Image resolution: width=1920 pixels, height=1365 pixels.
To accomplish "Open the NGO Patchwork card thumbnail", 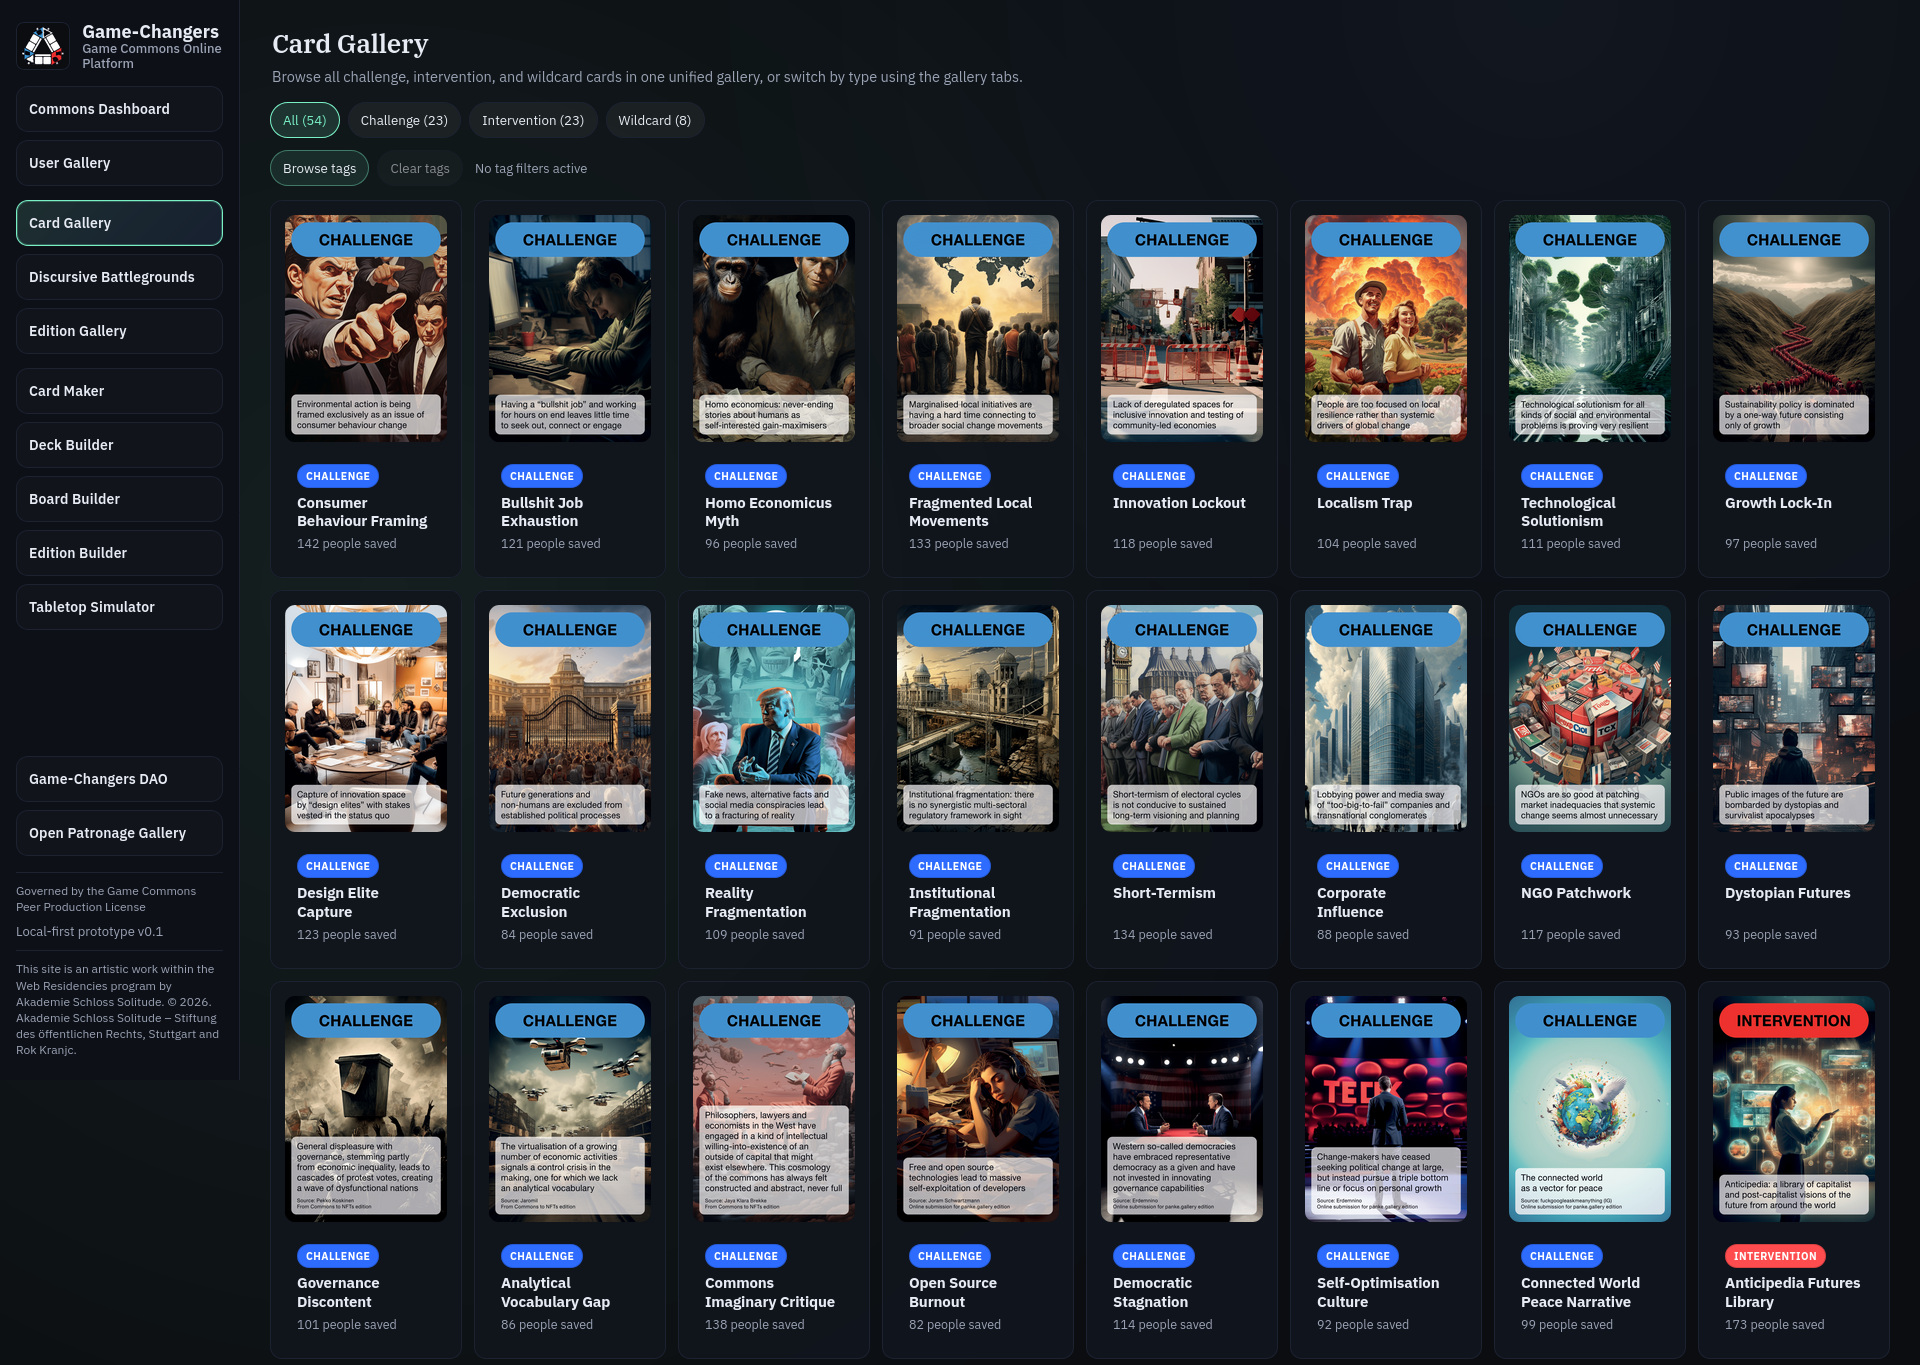I will tap(1590, 718).
